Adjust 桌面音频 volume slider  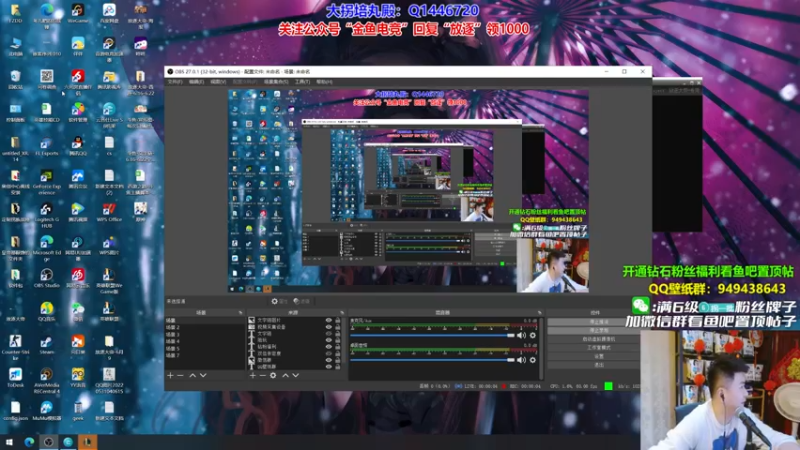(x=433, y=360)
